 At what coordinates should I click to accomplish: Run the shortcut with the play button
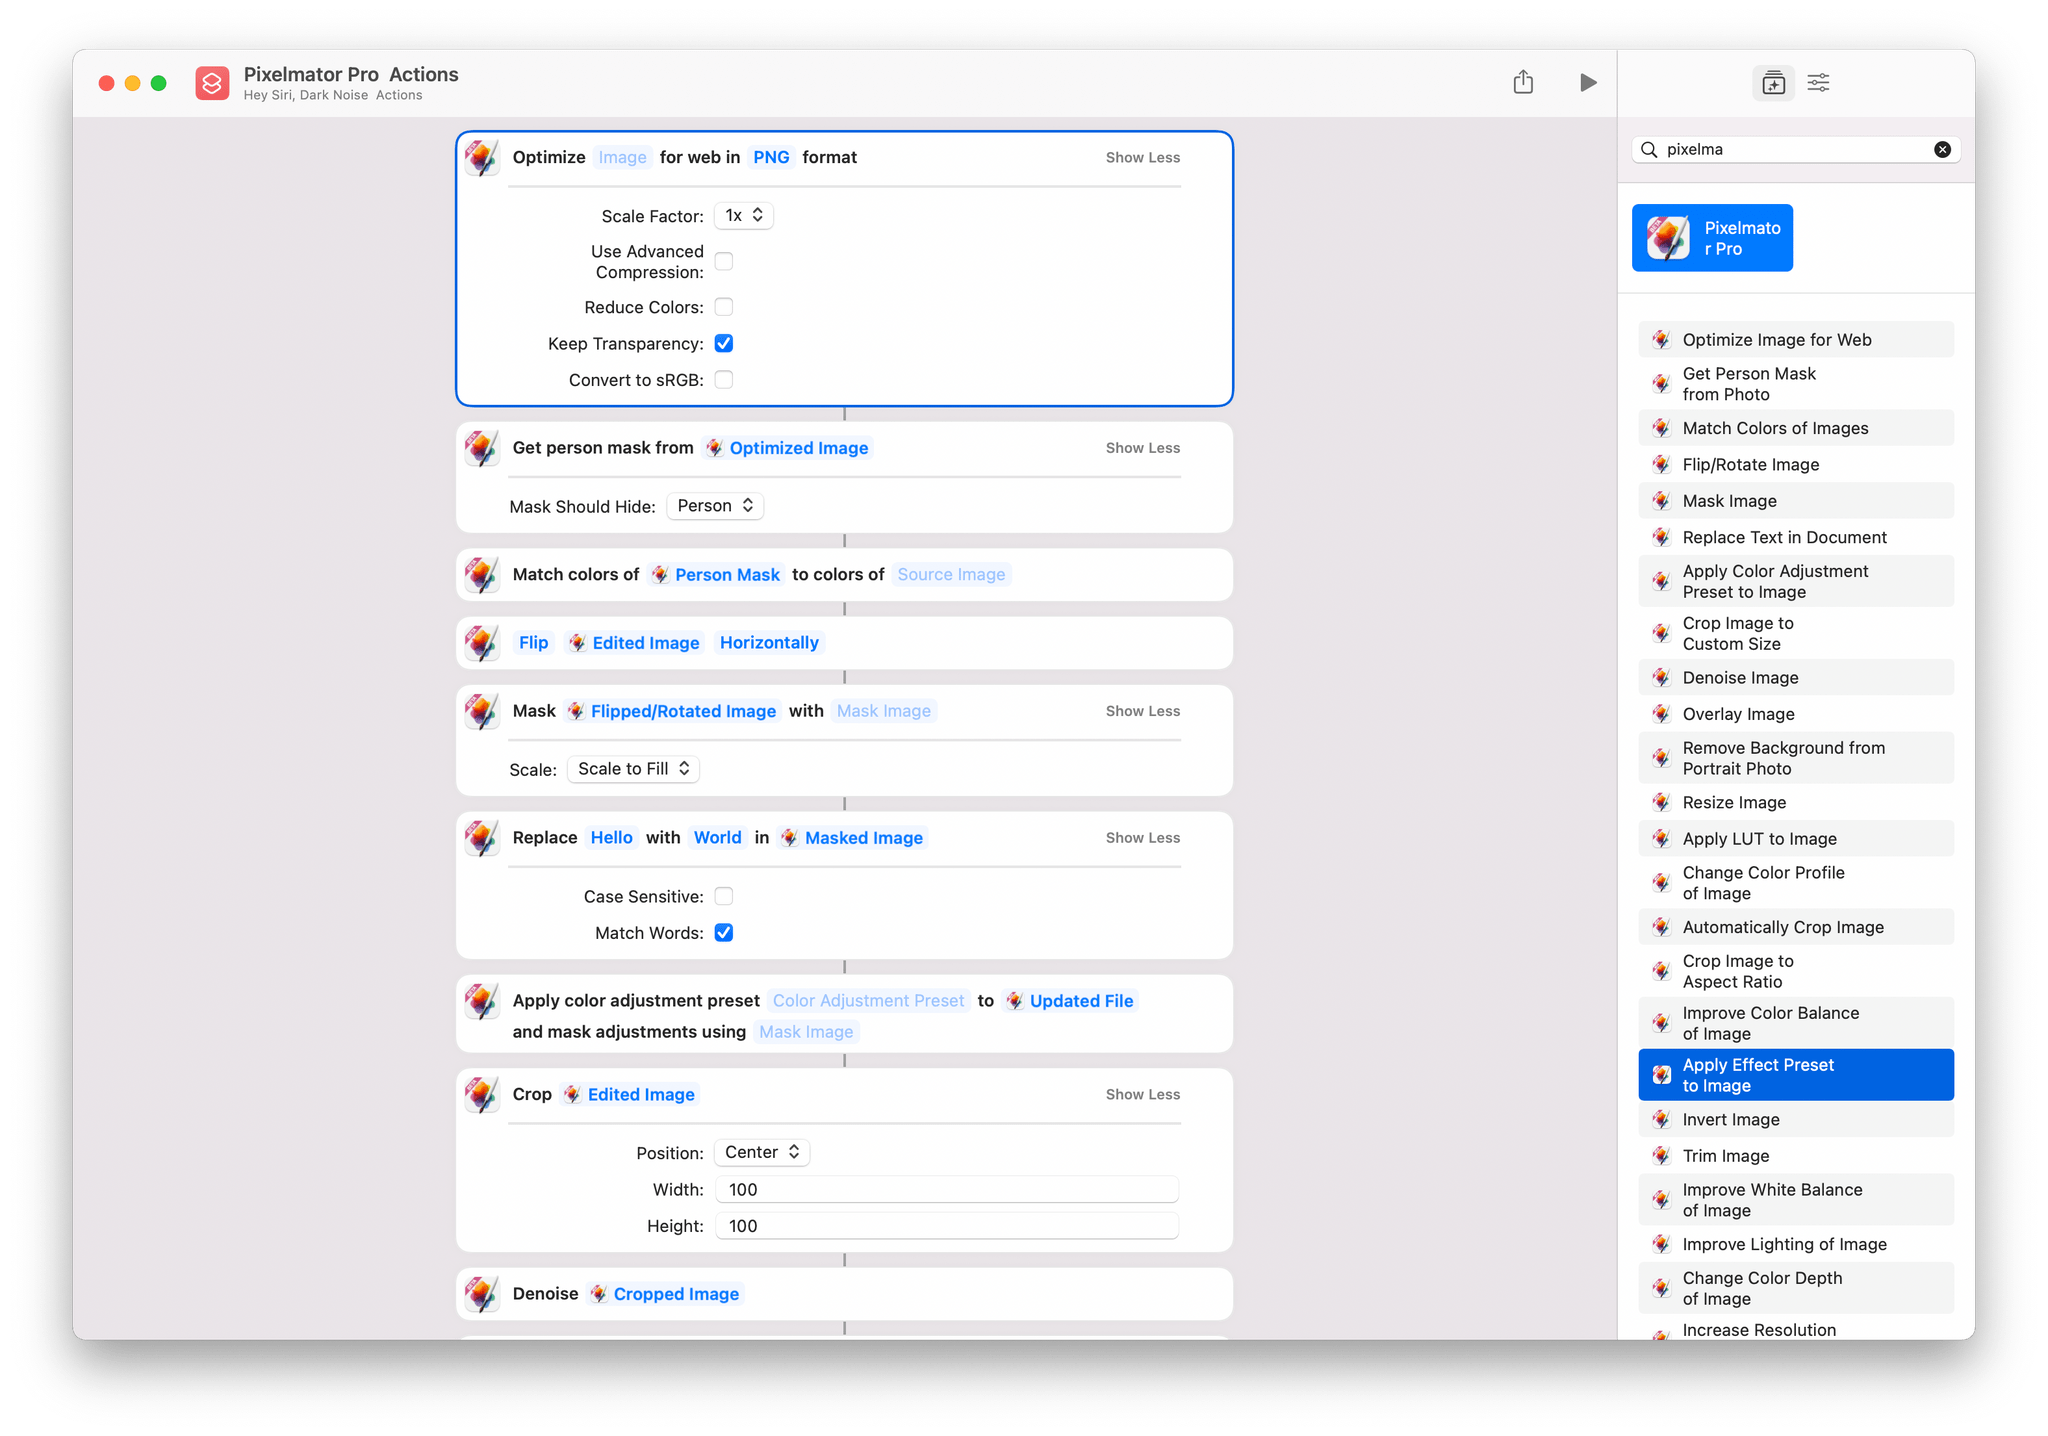pos(1587,82)
